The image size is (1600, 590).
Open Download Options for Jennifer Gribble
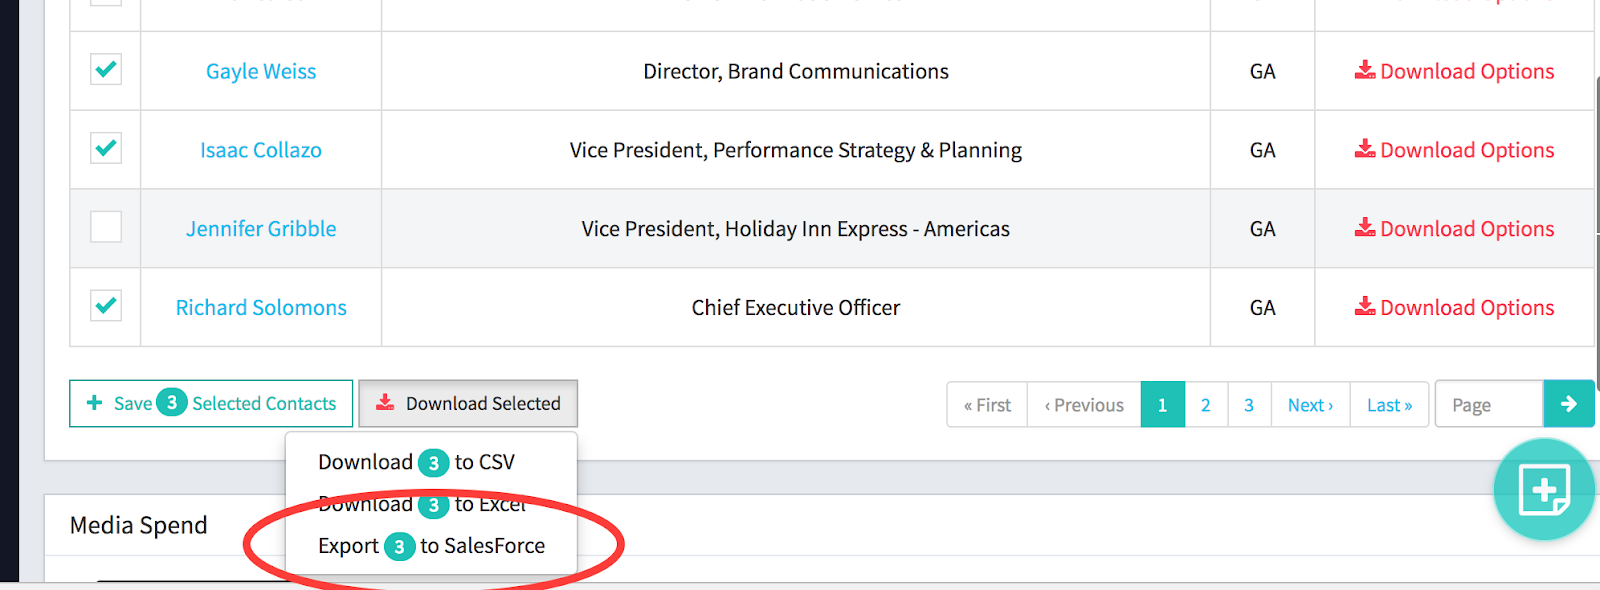pos(1454,229)
